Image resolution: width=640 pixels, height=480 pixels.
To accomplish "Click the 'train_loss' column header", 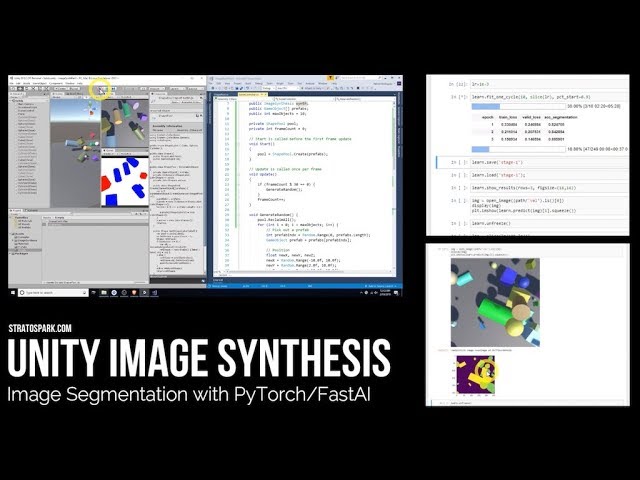I will tap(508, 117).
